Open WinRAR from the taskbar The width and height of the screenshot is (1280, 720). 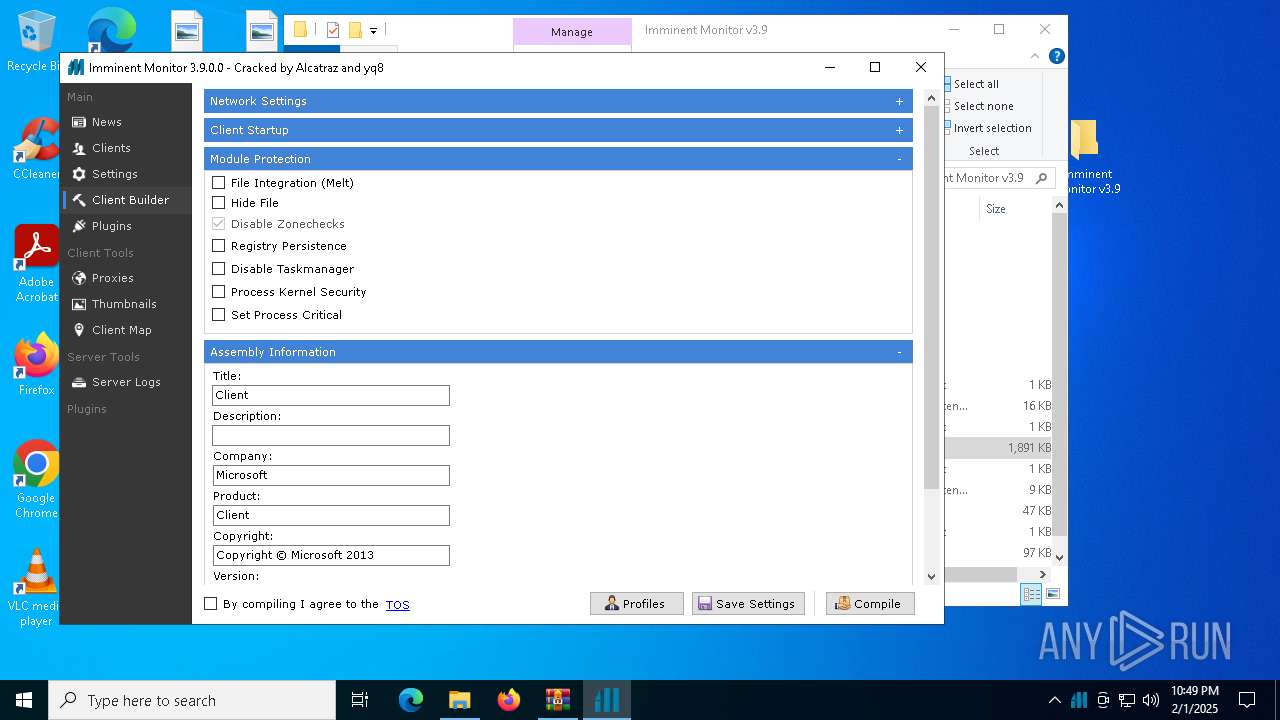(557, 700)
